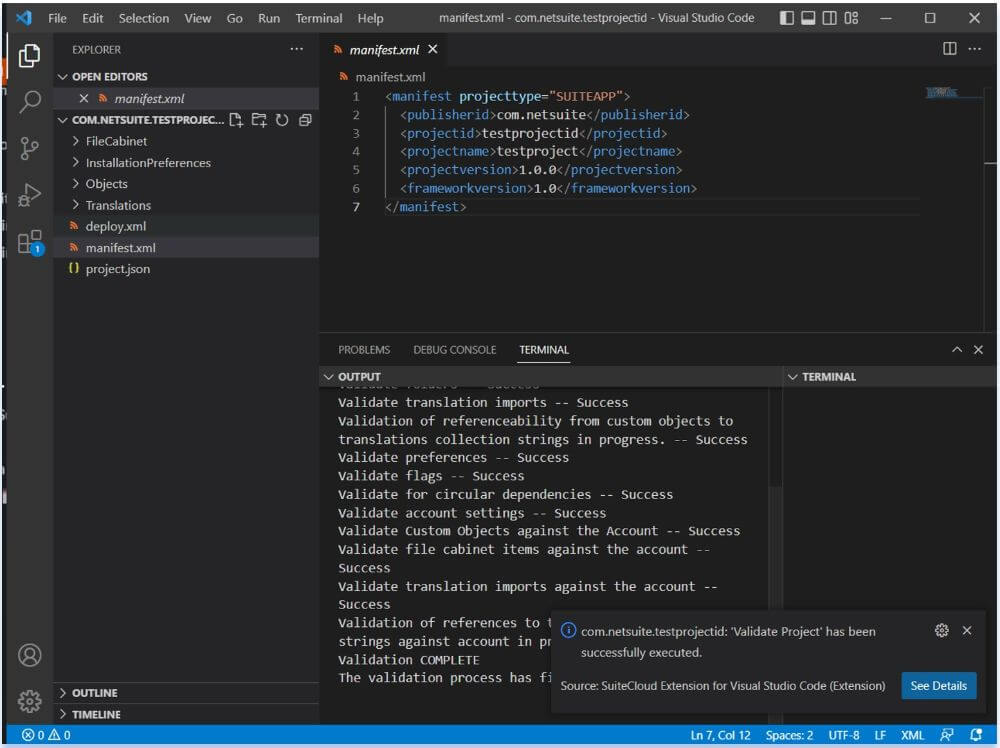The width and height of the screenshot is (1000, 748).
Task: Switch to the Problems panel tab
Action: [364, 349]
